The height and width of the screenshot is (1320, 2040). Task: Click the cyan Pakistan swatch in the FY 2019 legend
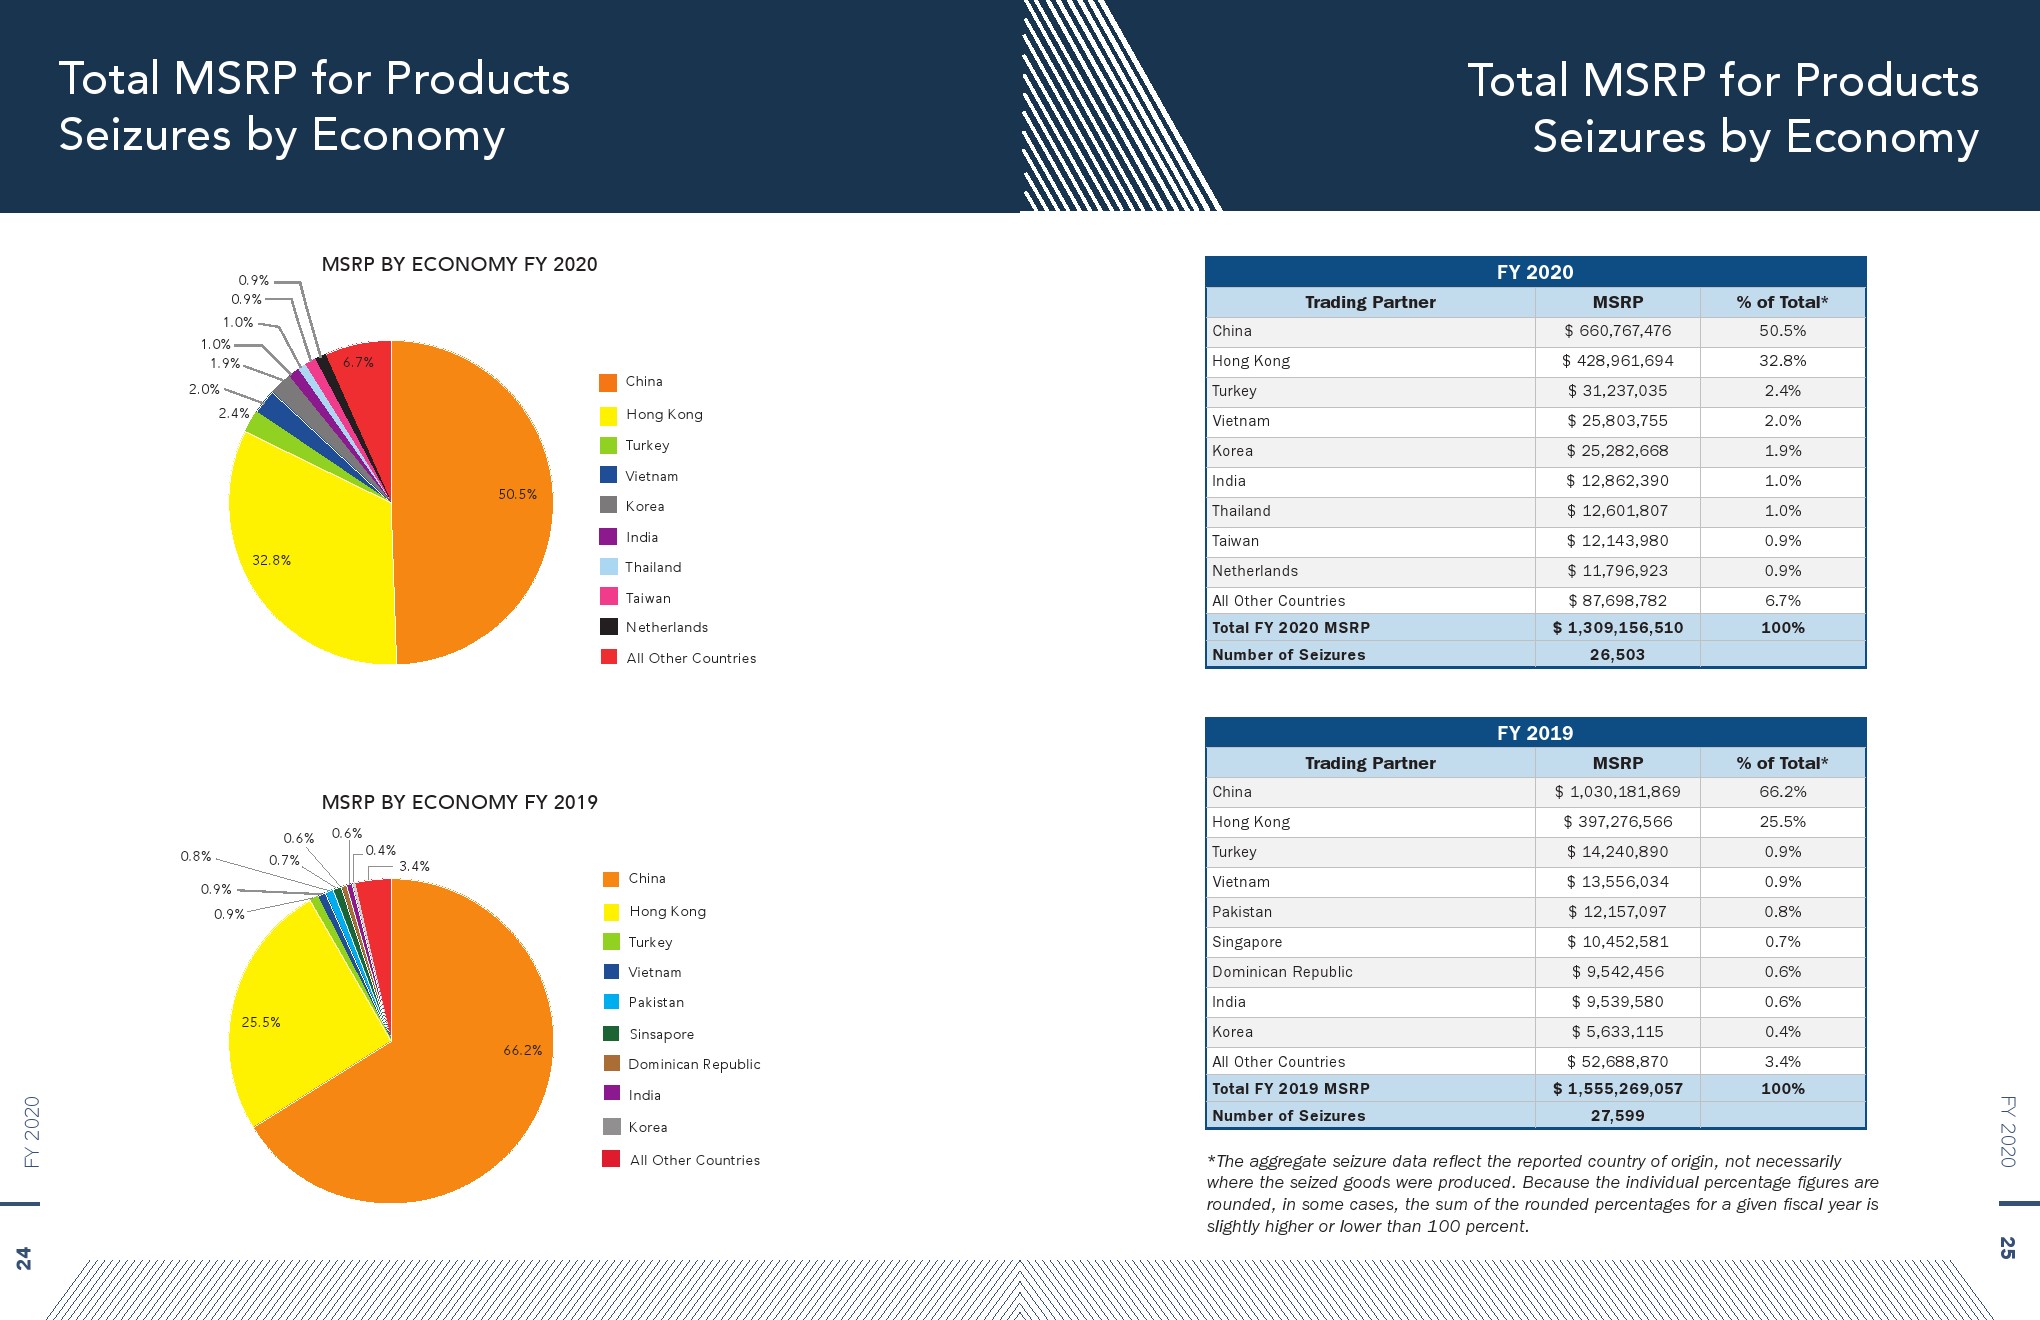[611, 1002]
